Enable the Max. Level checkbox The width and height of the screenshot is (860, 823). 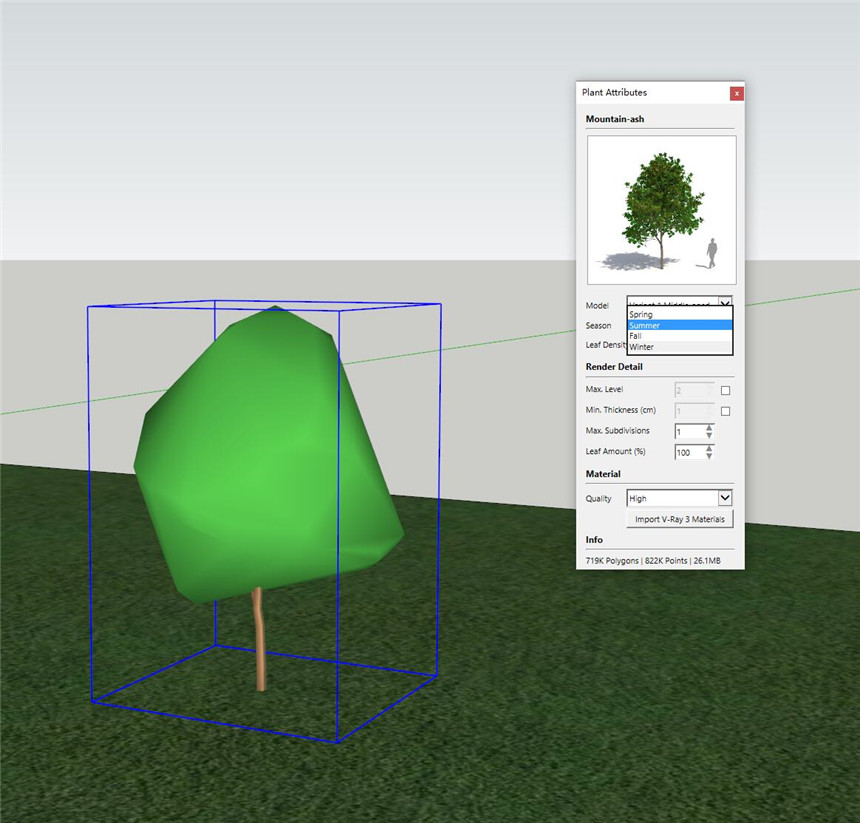726,390
